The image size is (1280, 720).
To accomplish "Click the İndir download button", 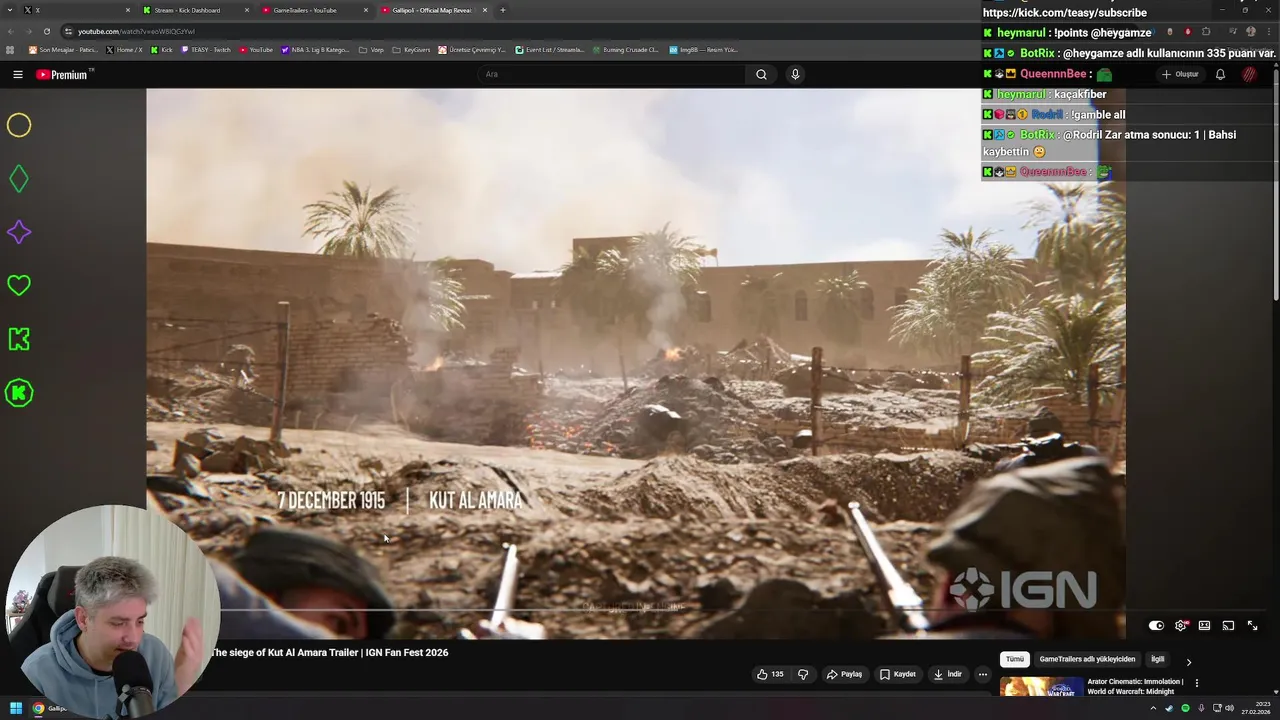I will [x=948, y=674].
